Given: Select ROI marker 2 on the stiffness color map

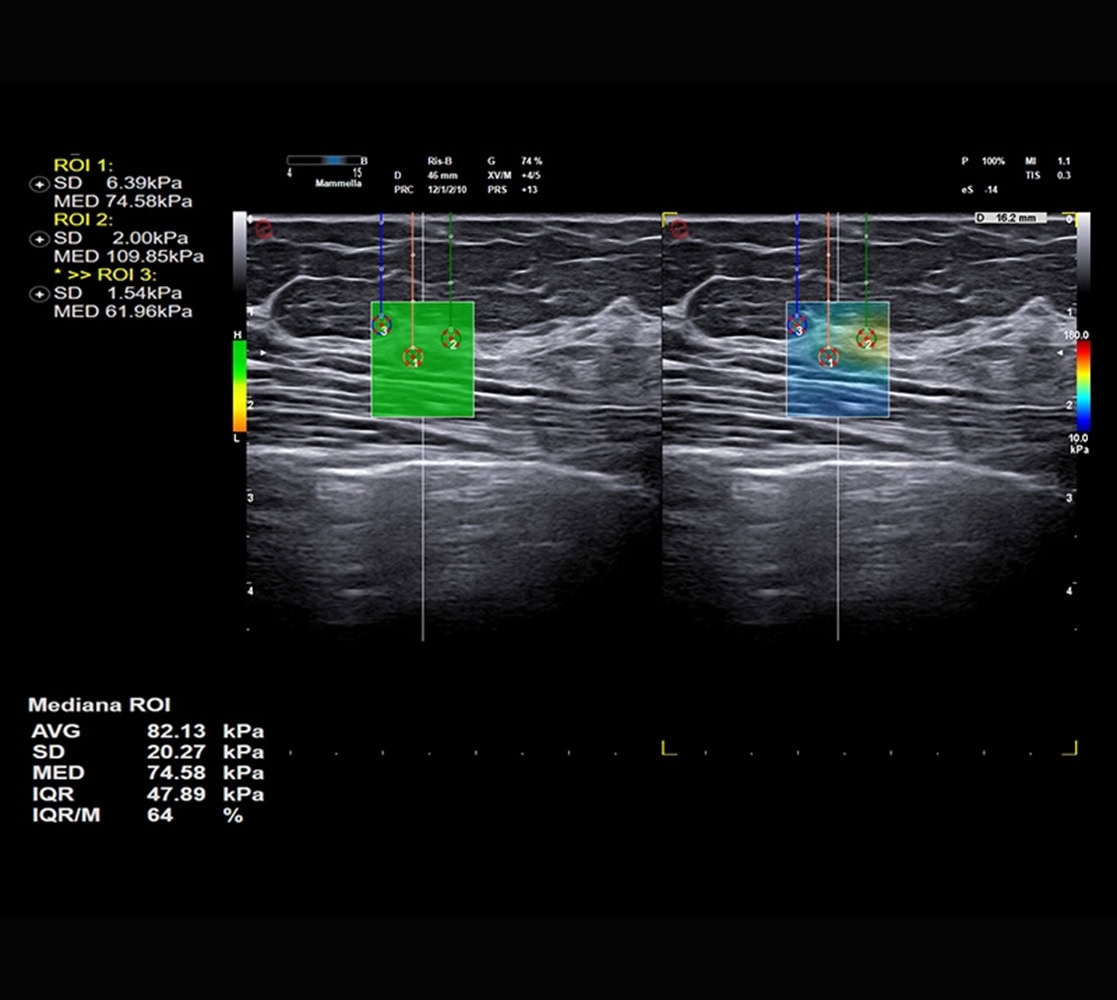Looking at the screenshot, I should pos(867,338).
